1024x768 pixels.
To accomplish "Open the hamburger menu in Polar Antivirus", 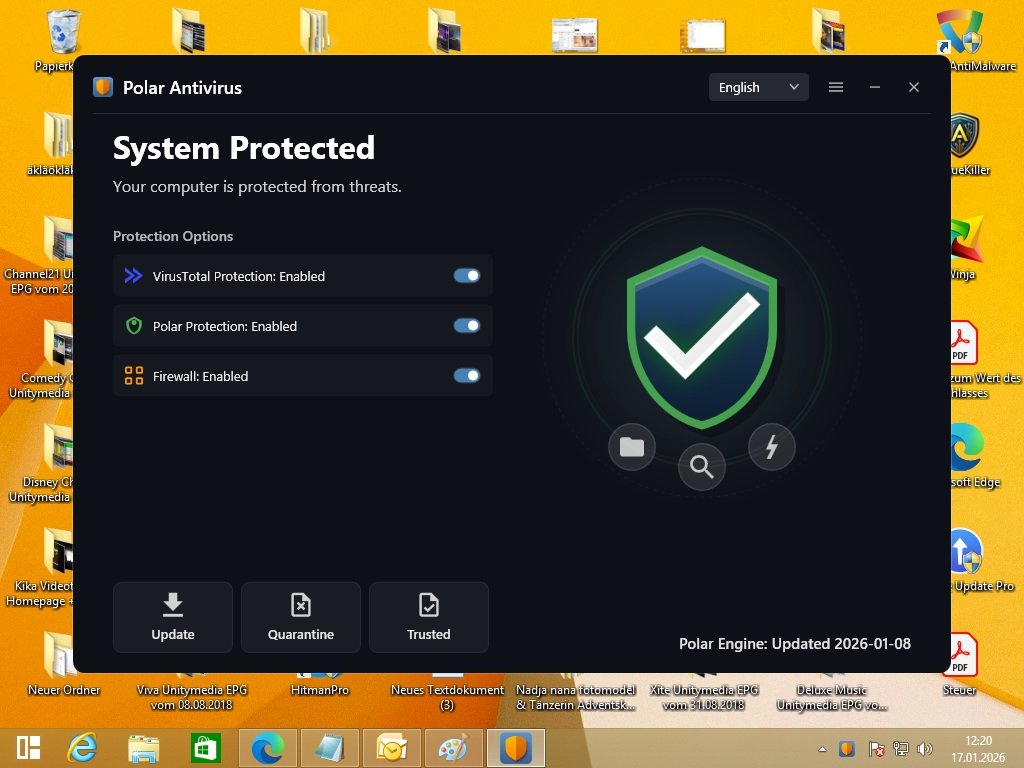I will [x=836, y=87].
